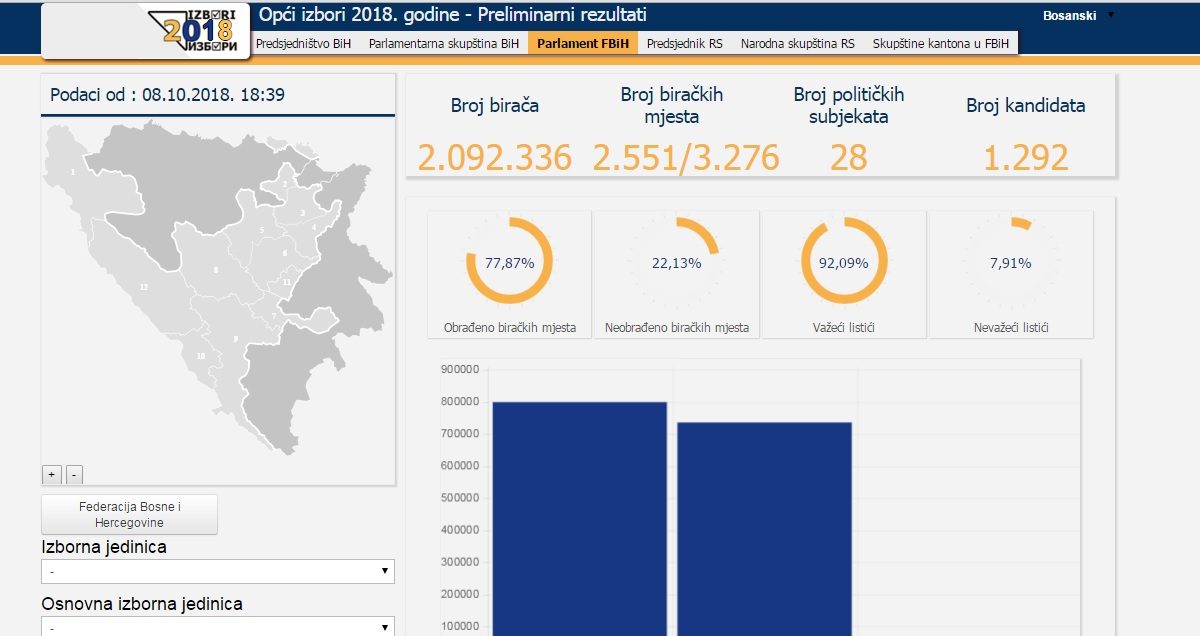Viewport: 1200px width, 636px height.
Task: Zoom in the map with plus button
Action: point(52,474)
